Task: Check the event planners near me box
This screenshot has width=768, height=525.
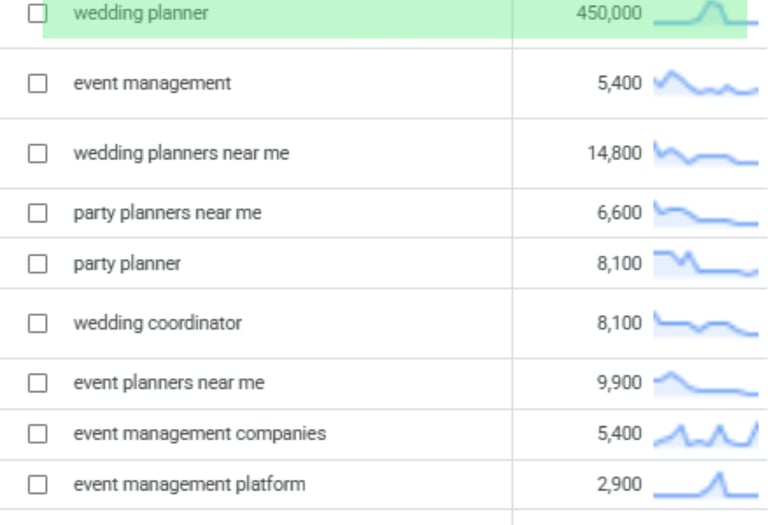Action: (x=38, y=383)
